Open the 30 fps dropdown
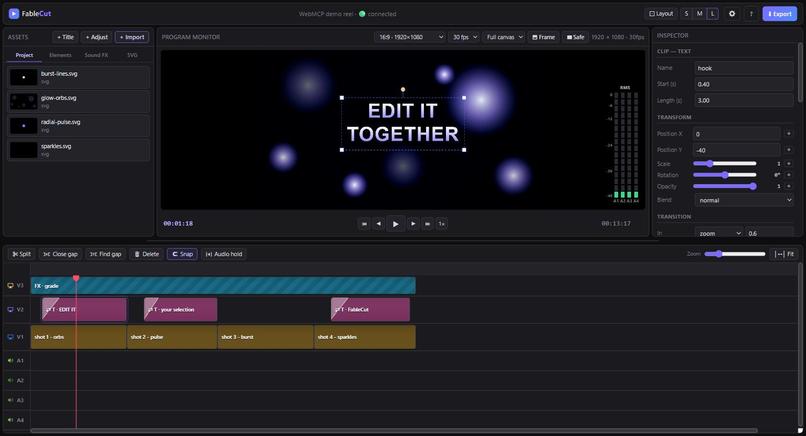The width and height of the screenshot is (806, 436). tap(465, 37)
